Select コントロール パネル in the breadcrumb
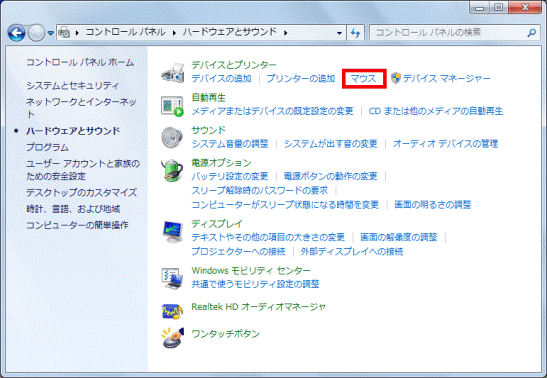The height and width of the screenshot is (378, 547). click(126, 32)
